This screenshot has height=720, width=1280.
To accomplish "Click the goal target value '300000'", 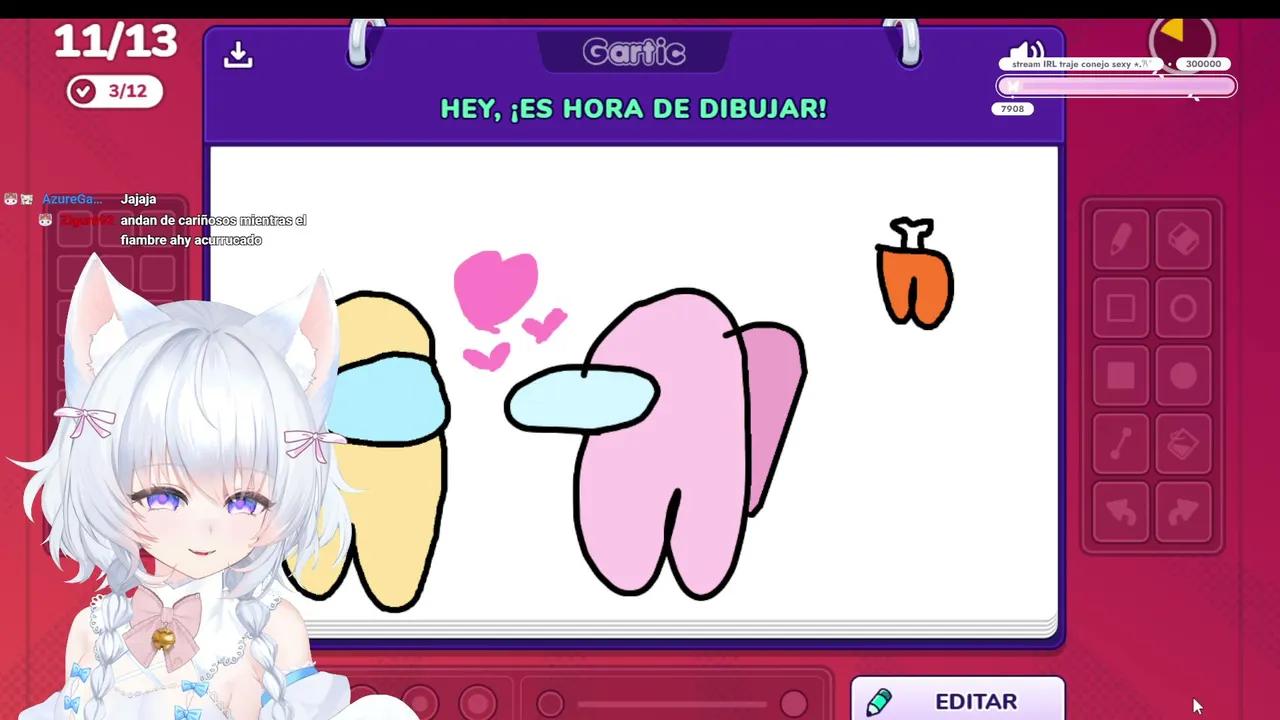I will pyautogui.click(x=1203, y=64).
